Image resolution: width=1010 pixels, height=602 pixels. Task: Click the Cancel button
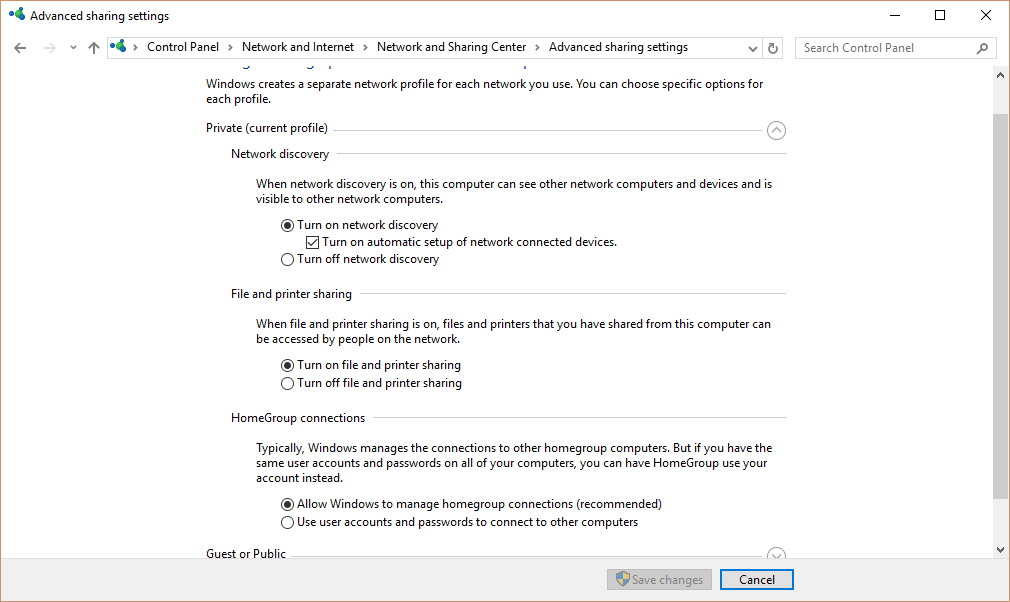click(x=757, y=579)
